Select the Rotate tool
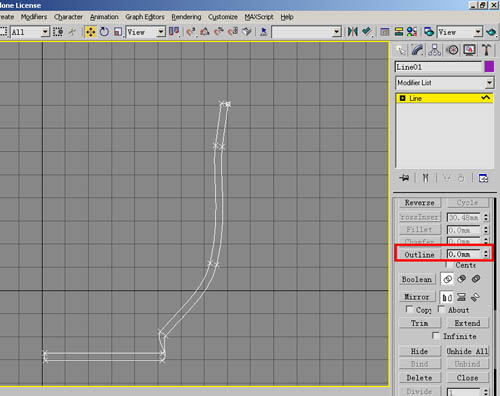 point(104,32)
